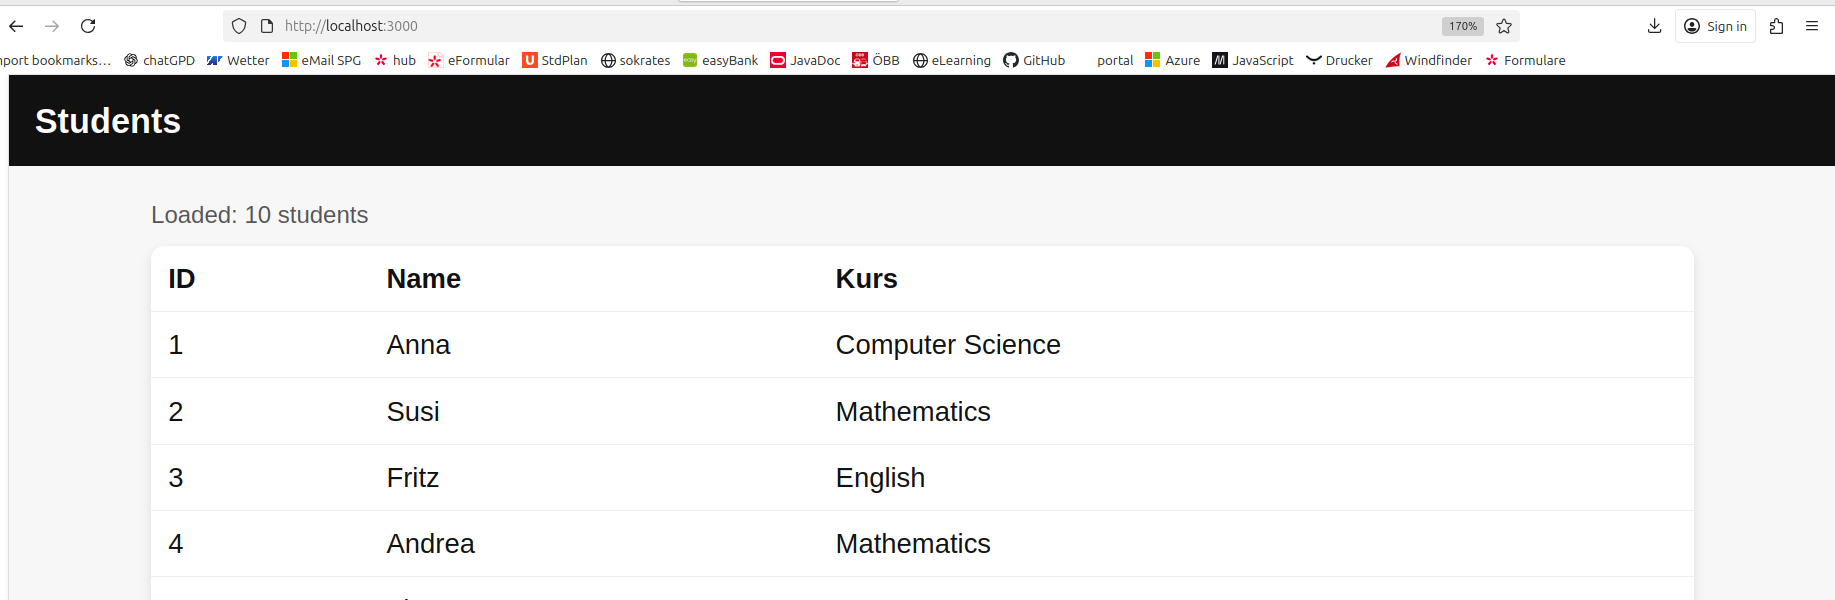The height and width of the screenshot is (600, 1835).
Task: Open the eLearning bookmark
Action: point(951,60)
